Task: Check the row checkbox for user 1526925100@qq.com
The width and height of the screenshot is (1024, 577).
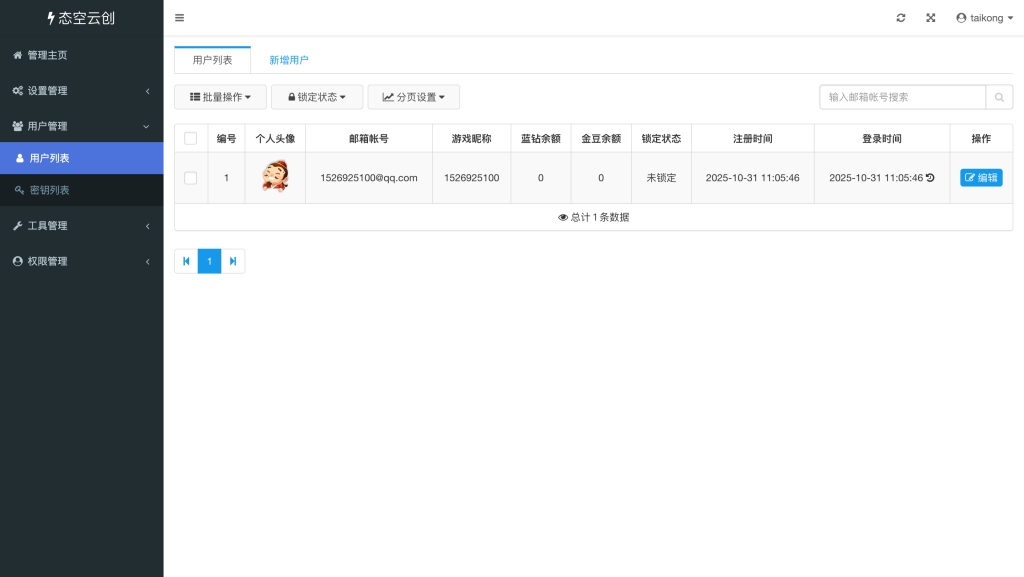Action: [x=190, y=177]
